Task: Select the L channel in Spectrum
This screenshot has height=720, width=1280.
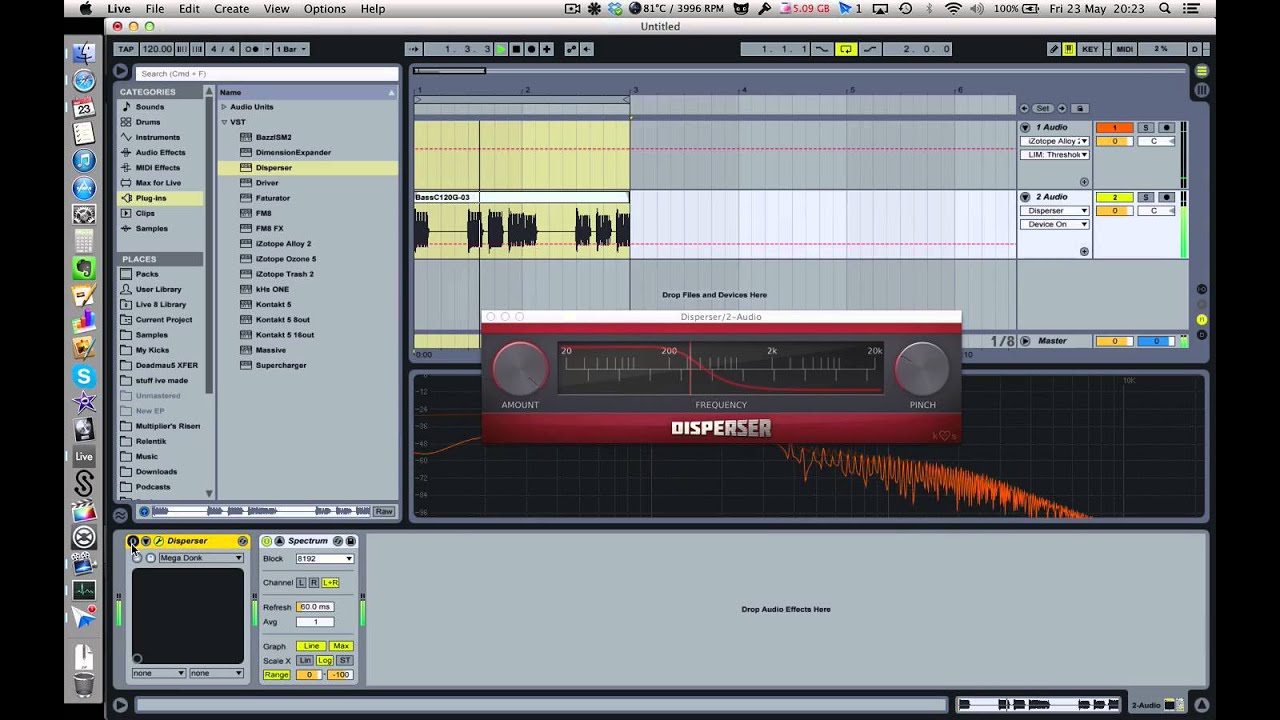Action: (x=301, y=582)
